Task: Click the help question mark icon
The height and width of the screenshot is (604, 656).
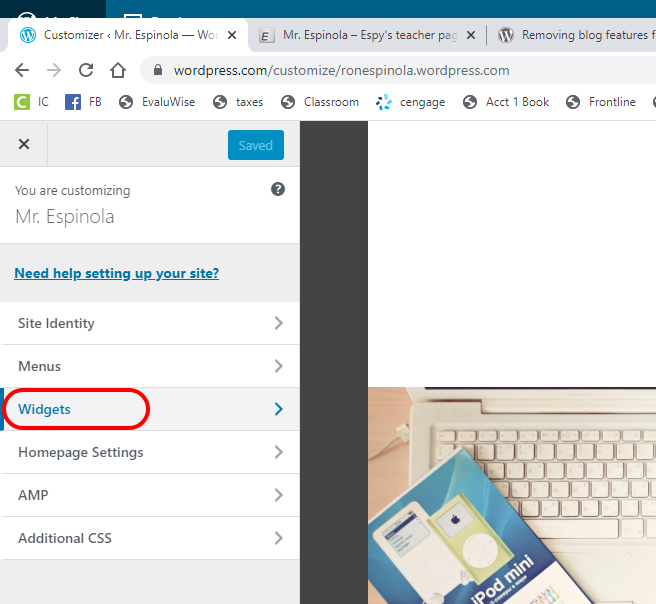Action: click(278, 189)
